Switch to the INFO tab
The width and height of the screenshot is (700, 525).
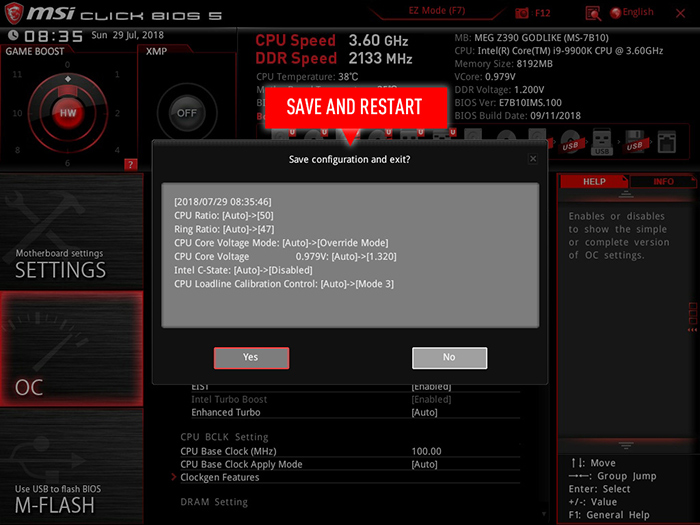point(663,182)
